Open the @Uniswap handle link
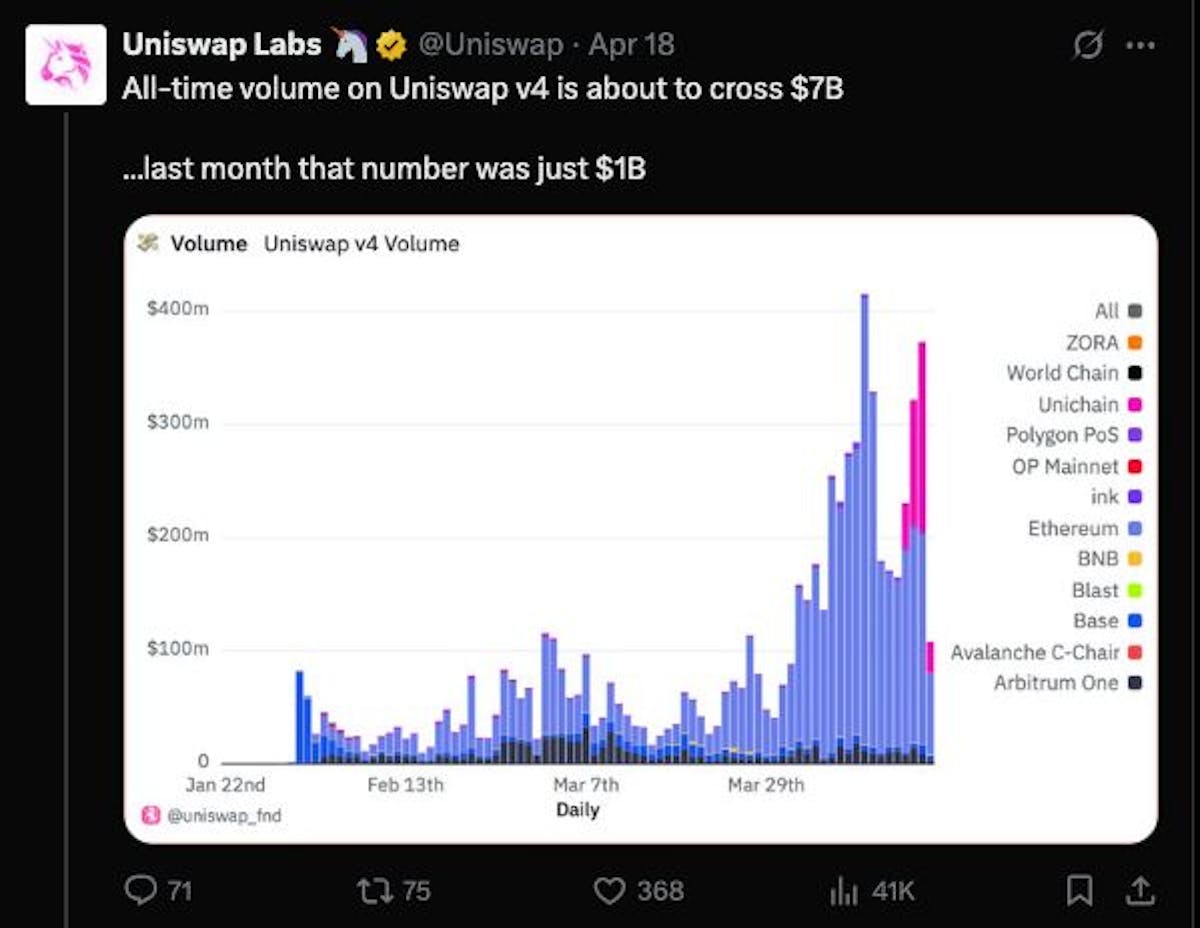This screenshot has width=1200, height=928. (x=490, y=44)
